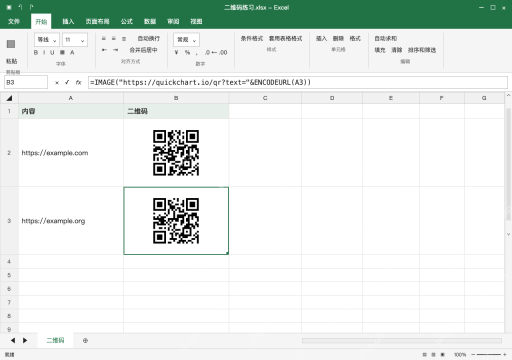
Task: Toggle 自动换行 wrap text
Action: pos(149,39)
